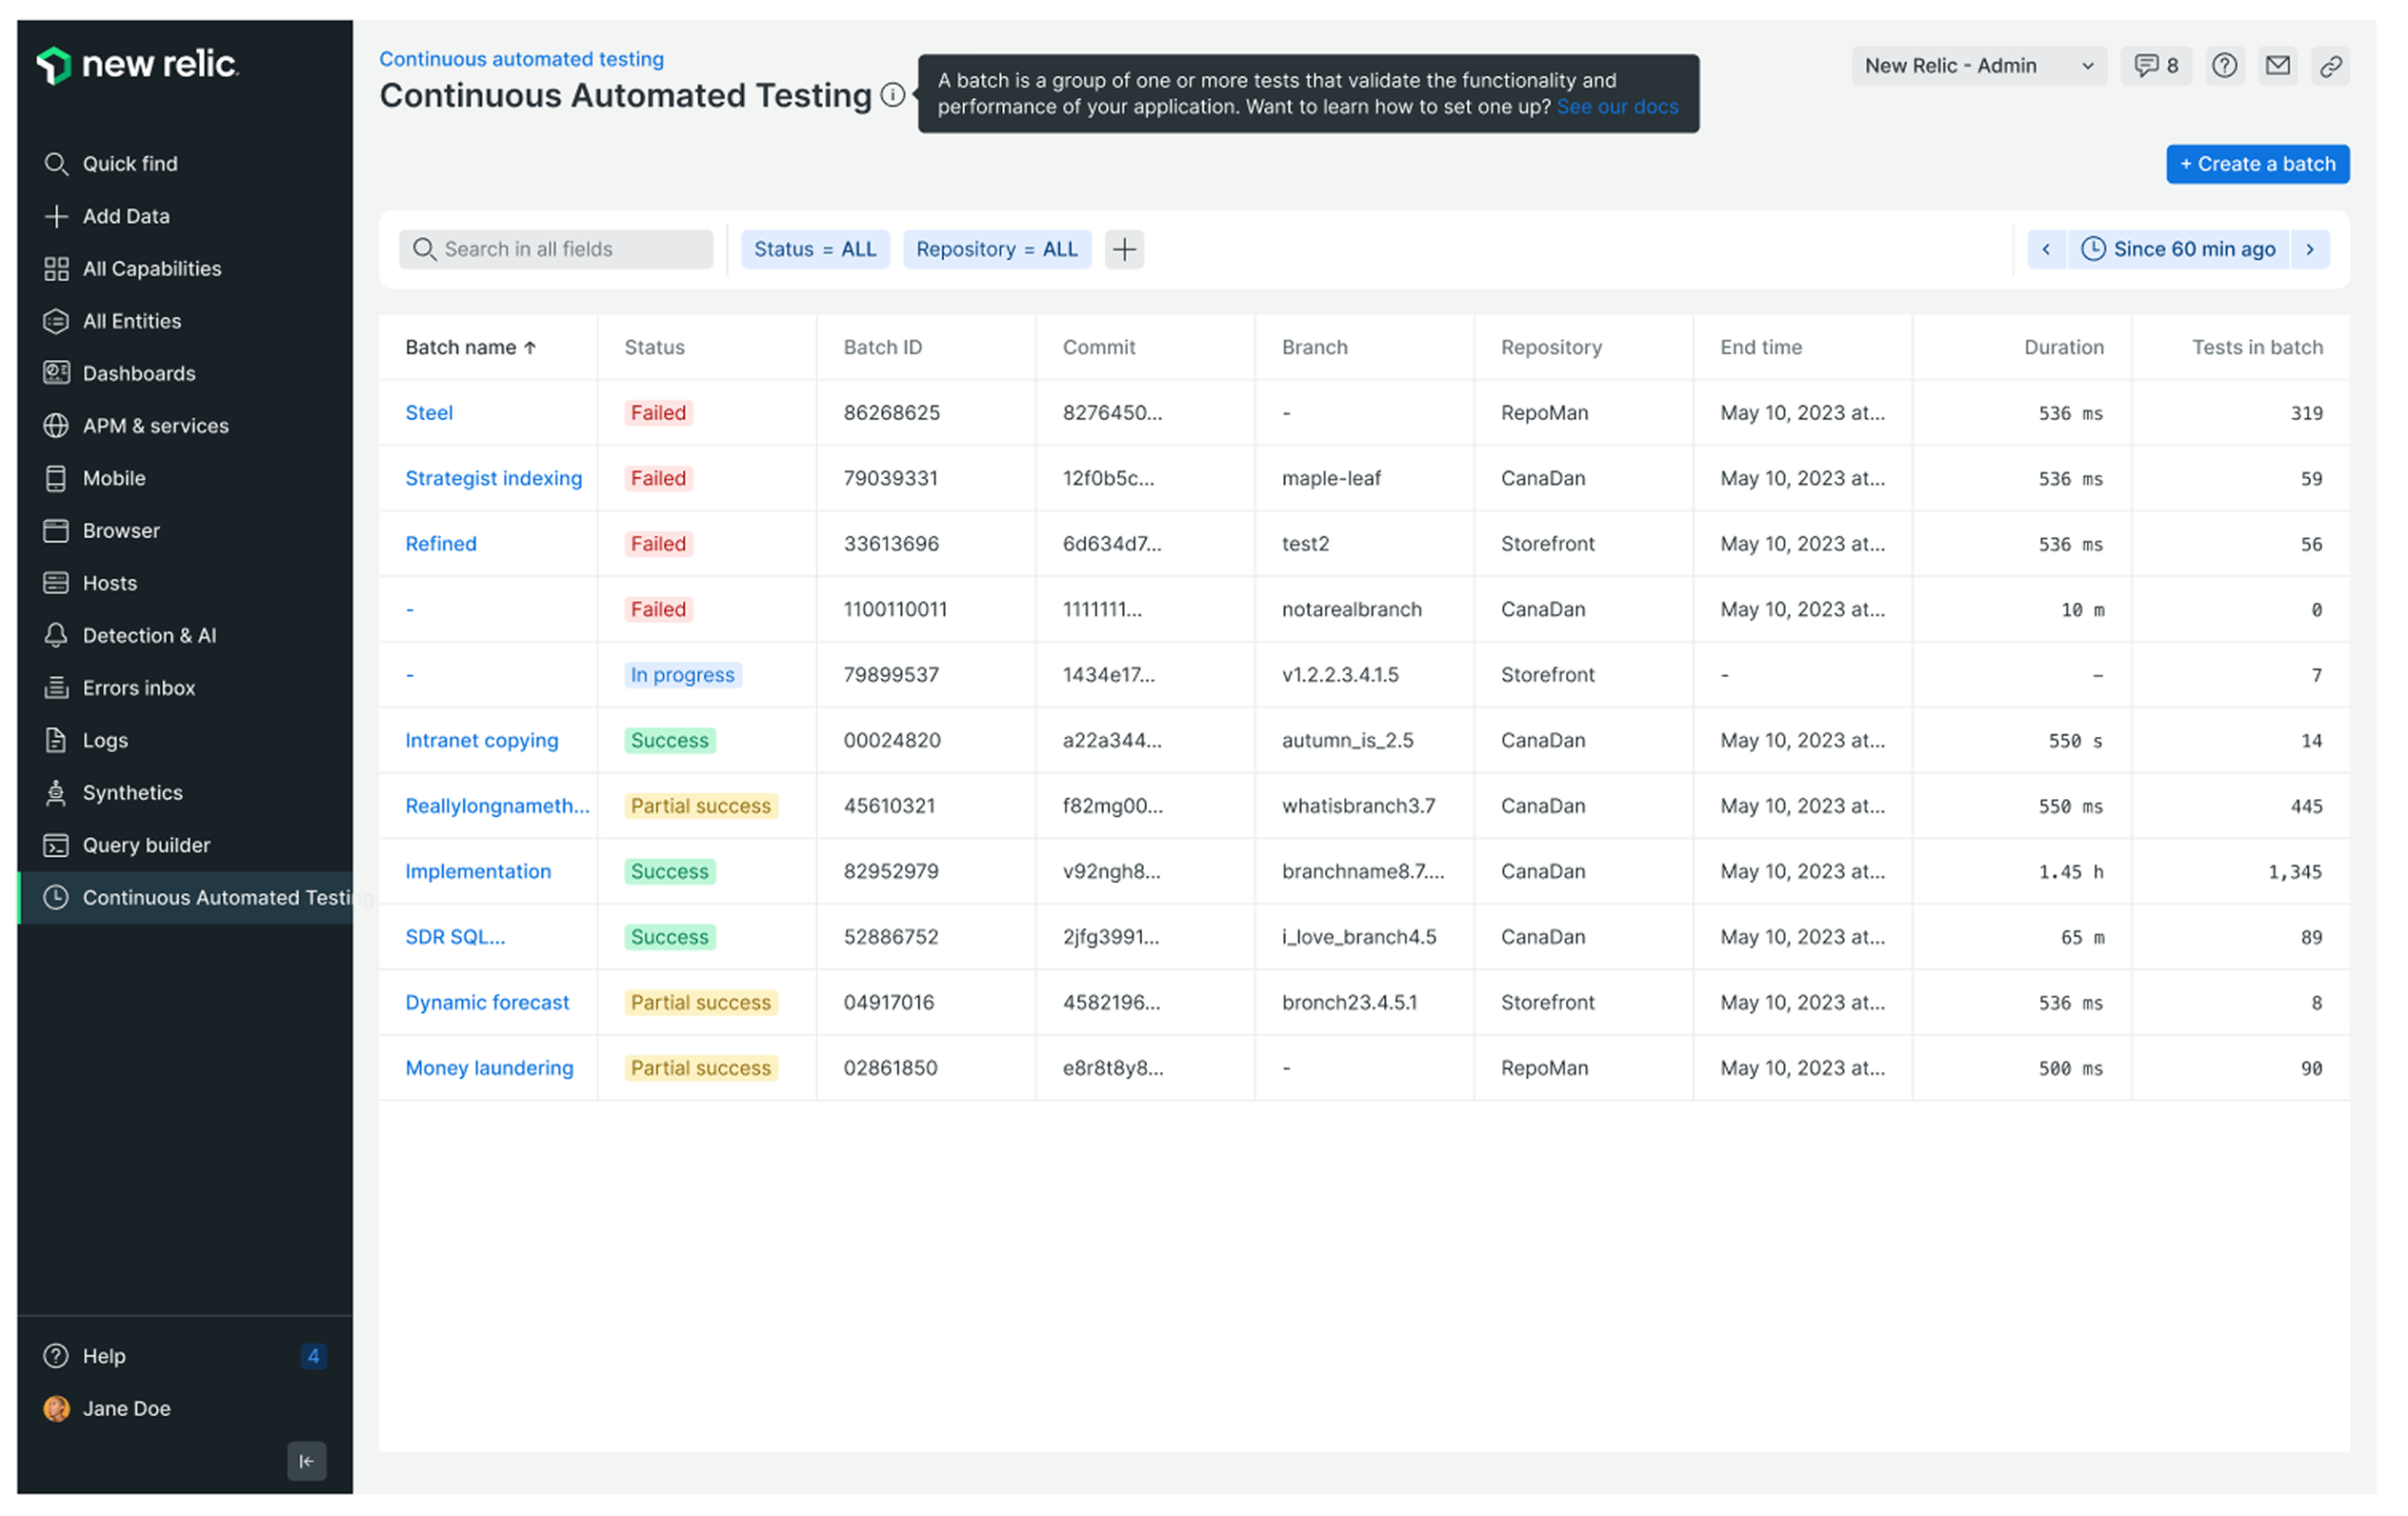Sort by End time column header

[x=1761, y=347]
